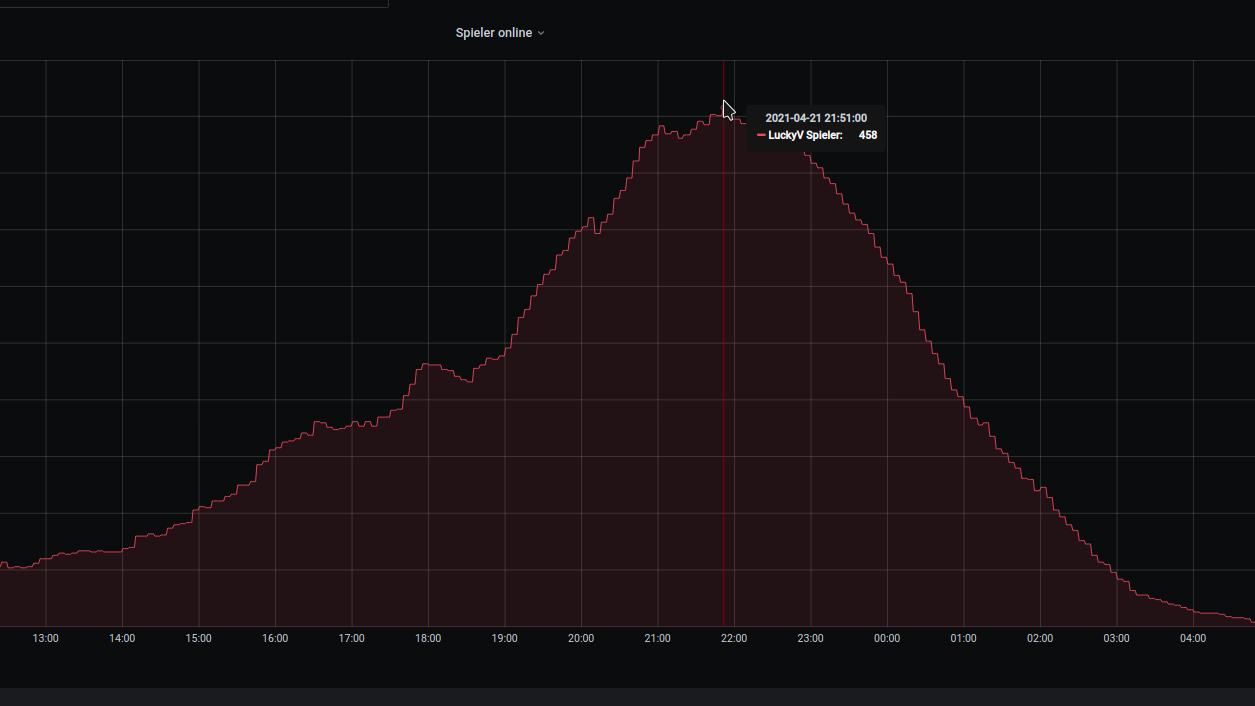Click the 01:00 time axis label

coord(964,638)
